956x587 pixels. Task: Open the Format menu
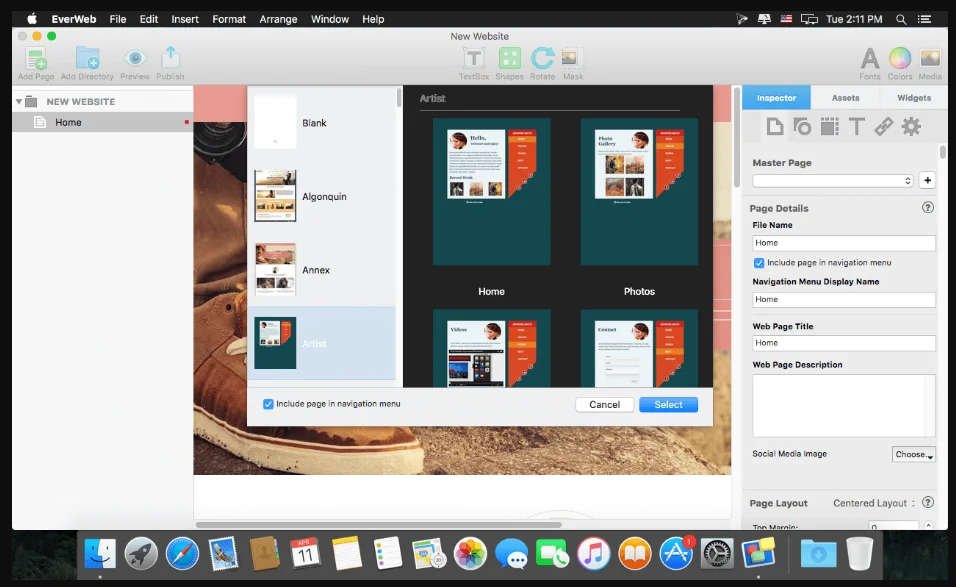(229, 19)
